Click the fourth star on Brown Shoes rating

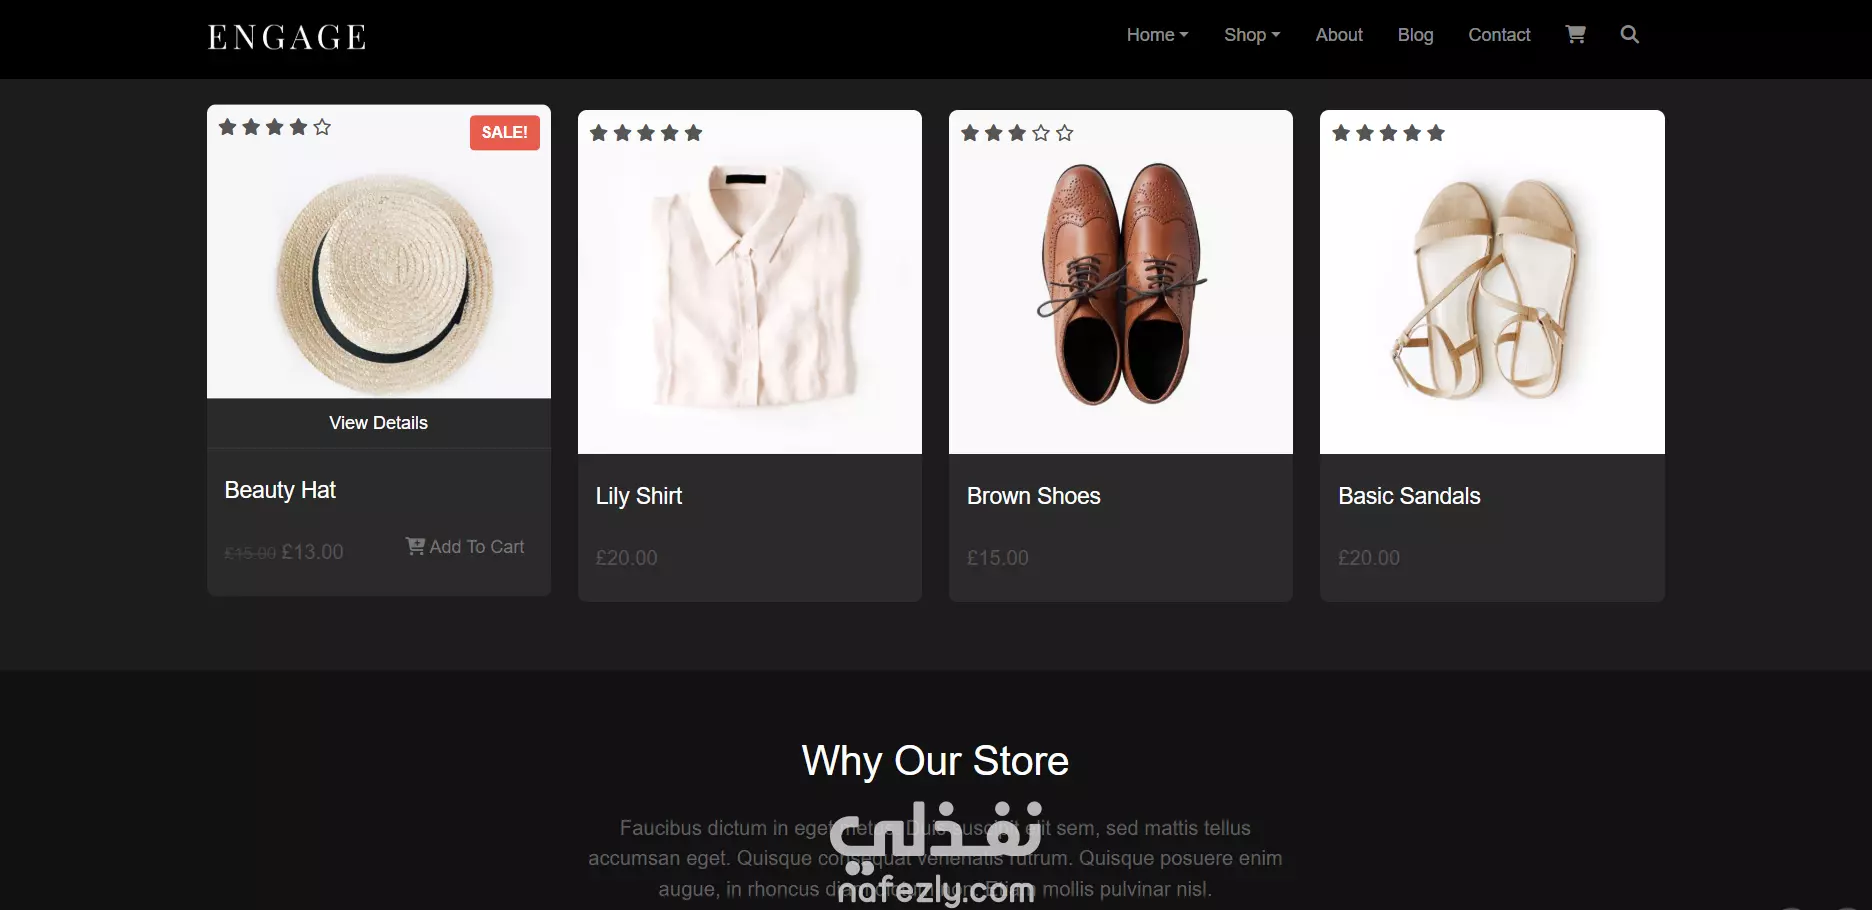tap(1041, 133)
